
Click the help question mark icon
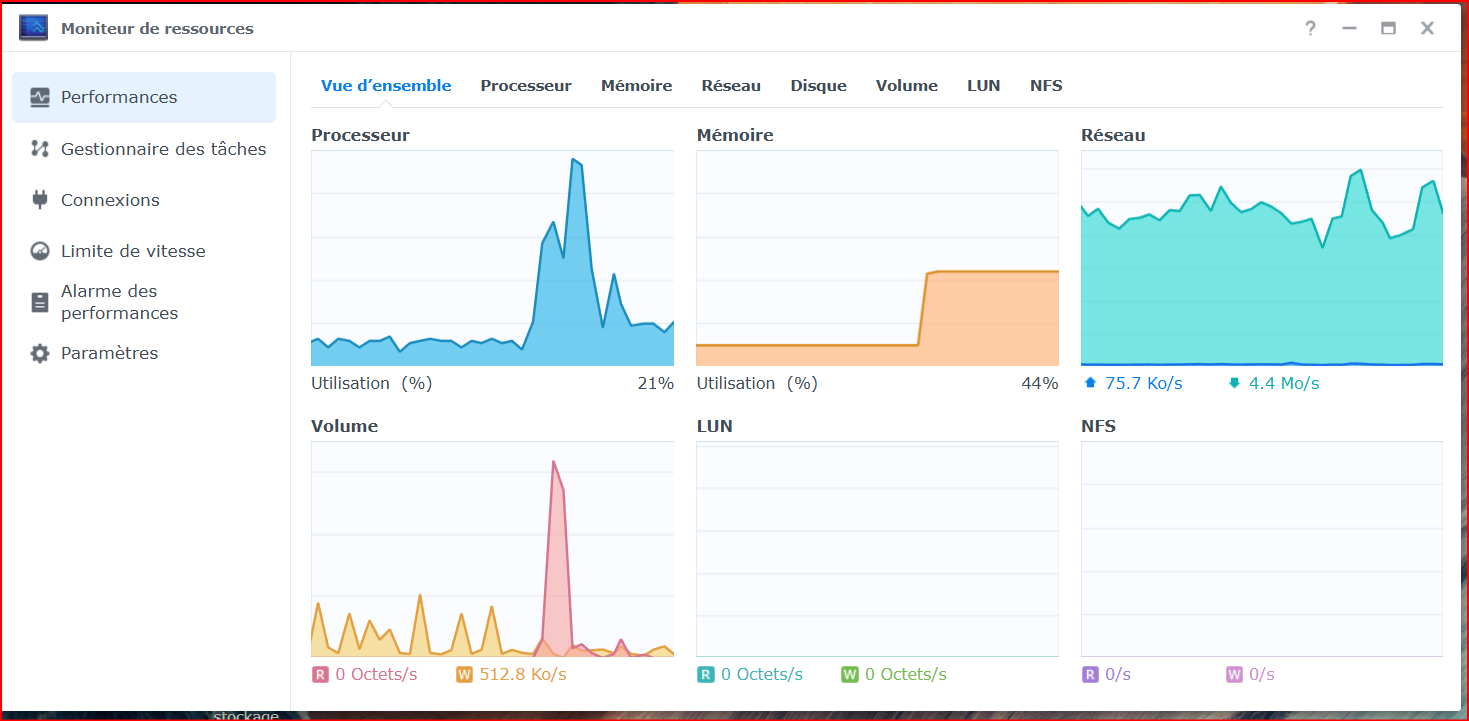tap(1310, 28)
